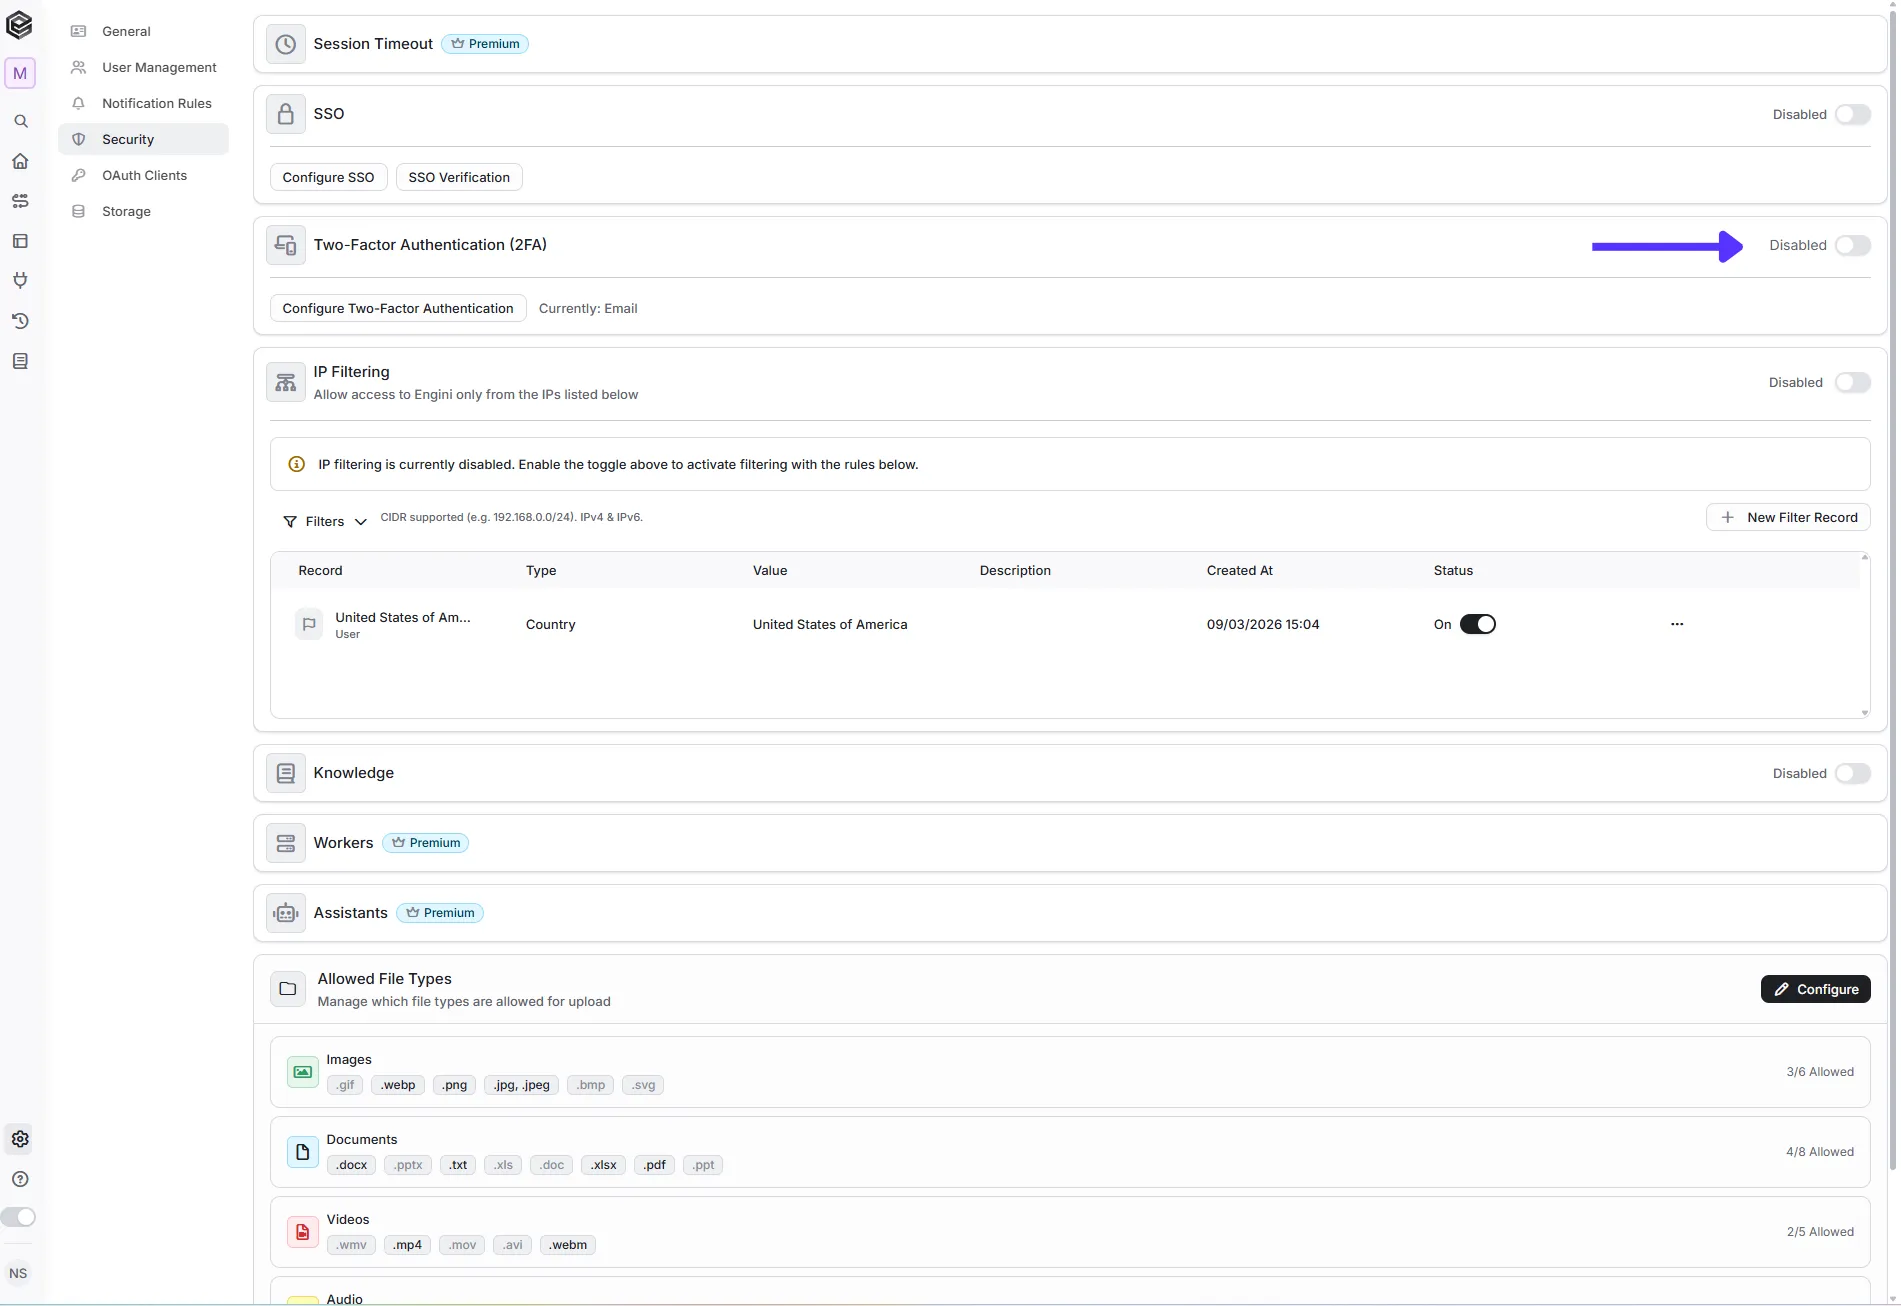Screen dimensions: 1901x1306
Task: Open search from the left rail
Action: (20, 121)
